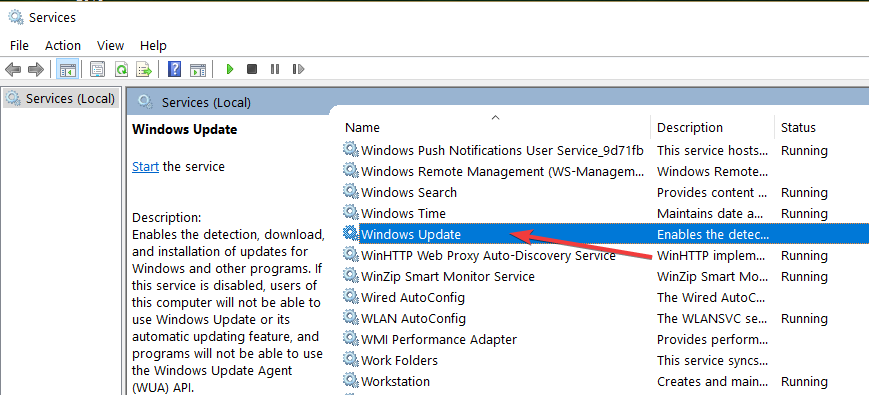Click the Start Service play icon
The width and height of the screenshot is (869, 395).
229,69
